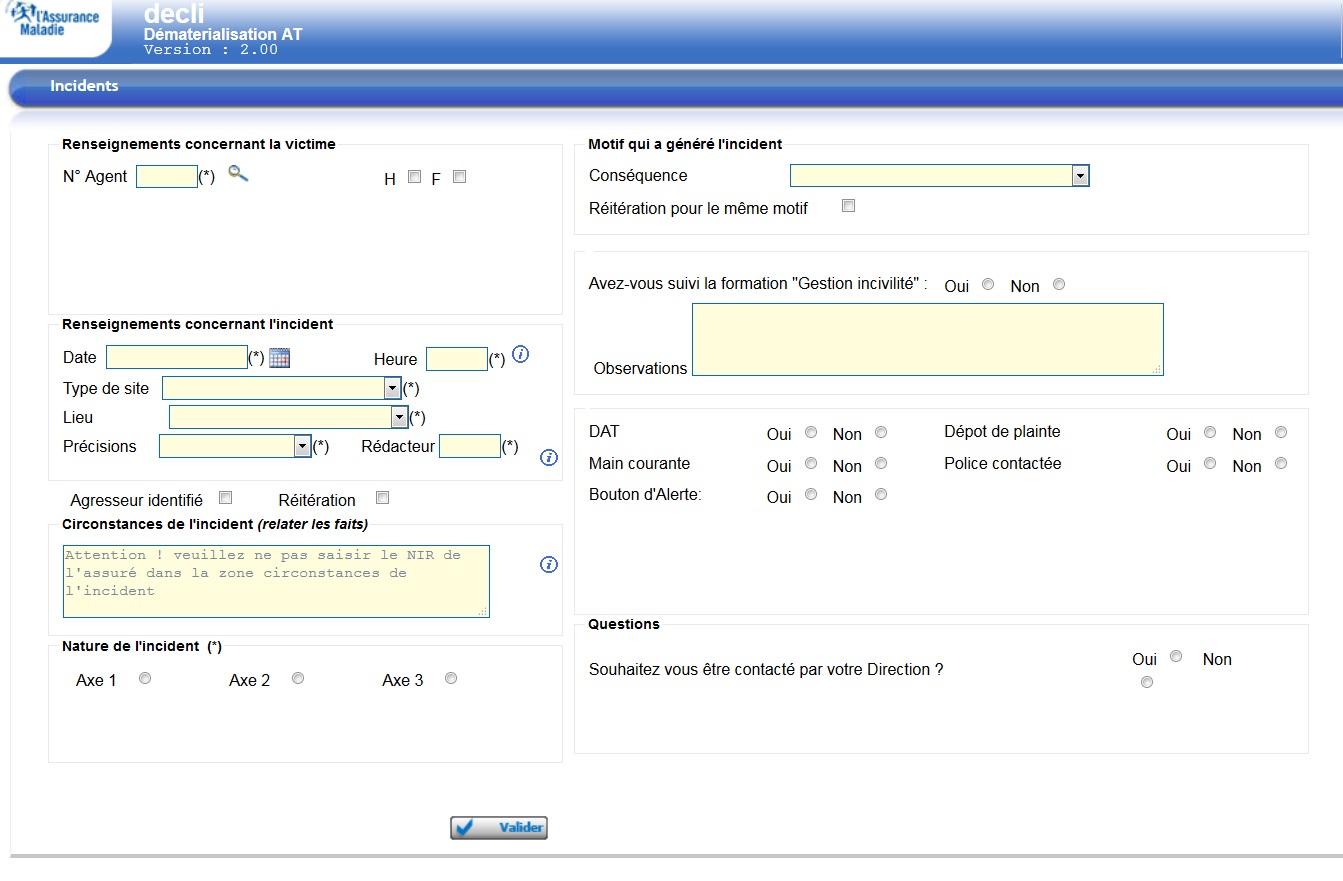This screenshot has height=881, width=1343.
Task: Select Axe 2 radio button
Action: pyautogui.click(x=298, y=679)
